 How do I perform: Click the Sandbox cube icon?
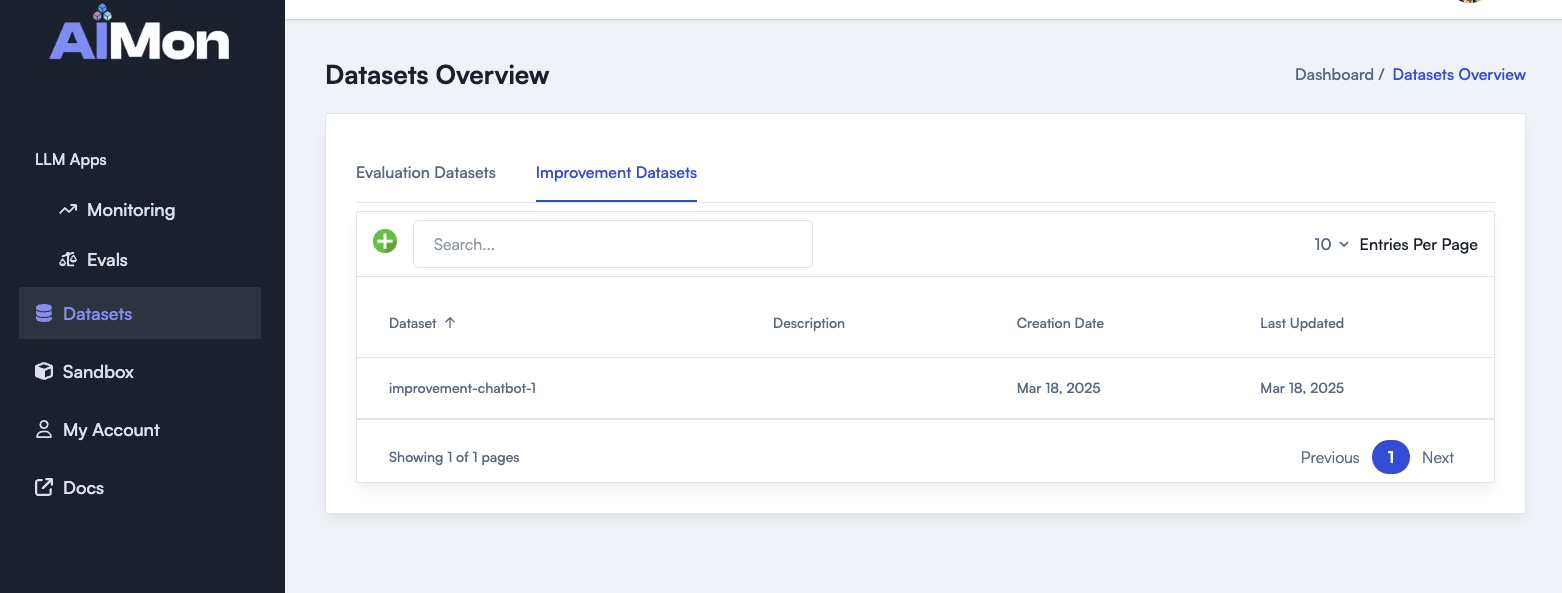tap(44, 372)
